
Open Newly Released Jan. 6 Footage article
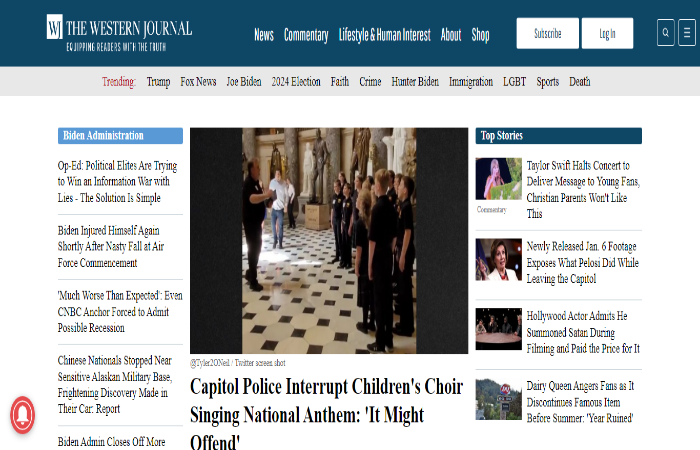(x=582, y=262)
